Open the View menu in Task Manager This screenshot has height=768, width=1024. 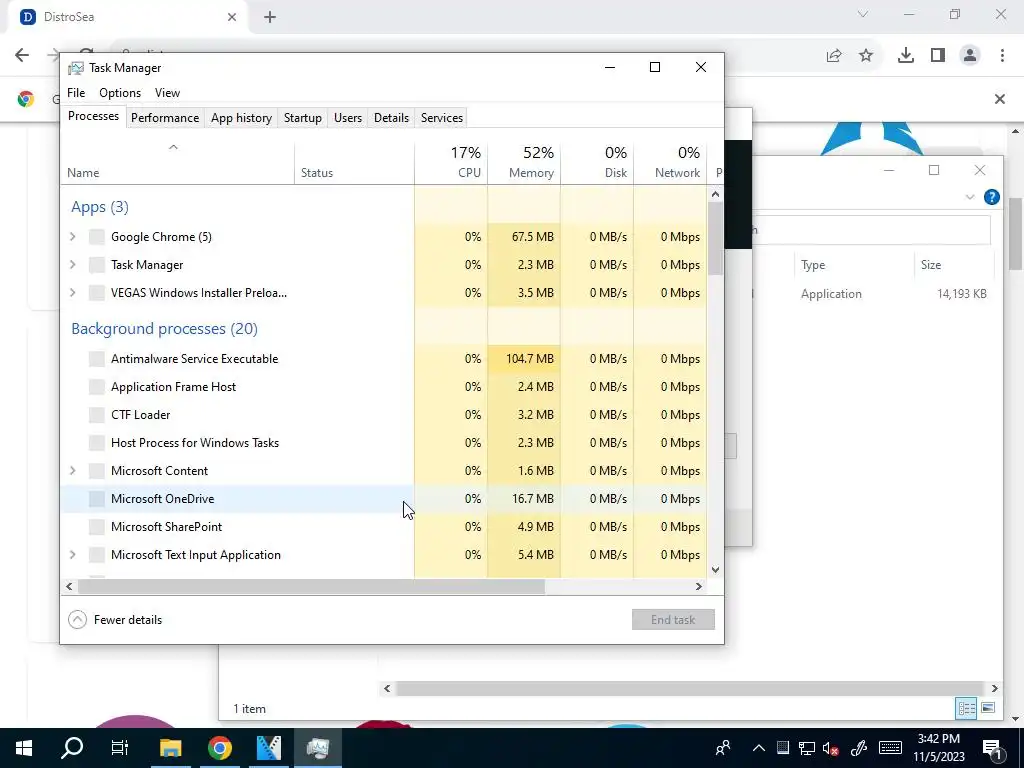(167, 93)
